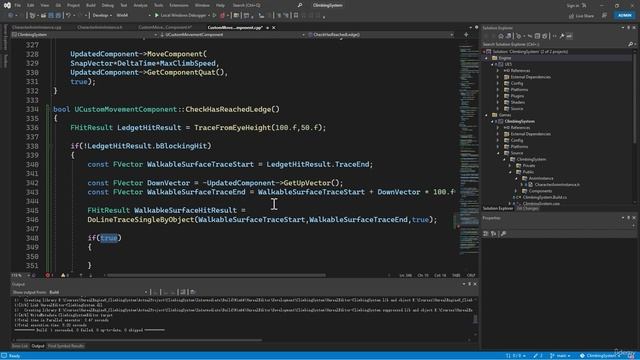Click Solution Explorer search magnifier icon
The width and height of the screenshot is (640, 360).
point(630,44)
